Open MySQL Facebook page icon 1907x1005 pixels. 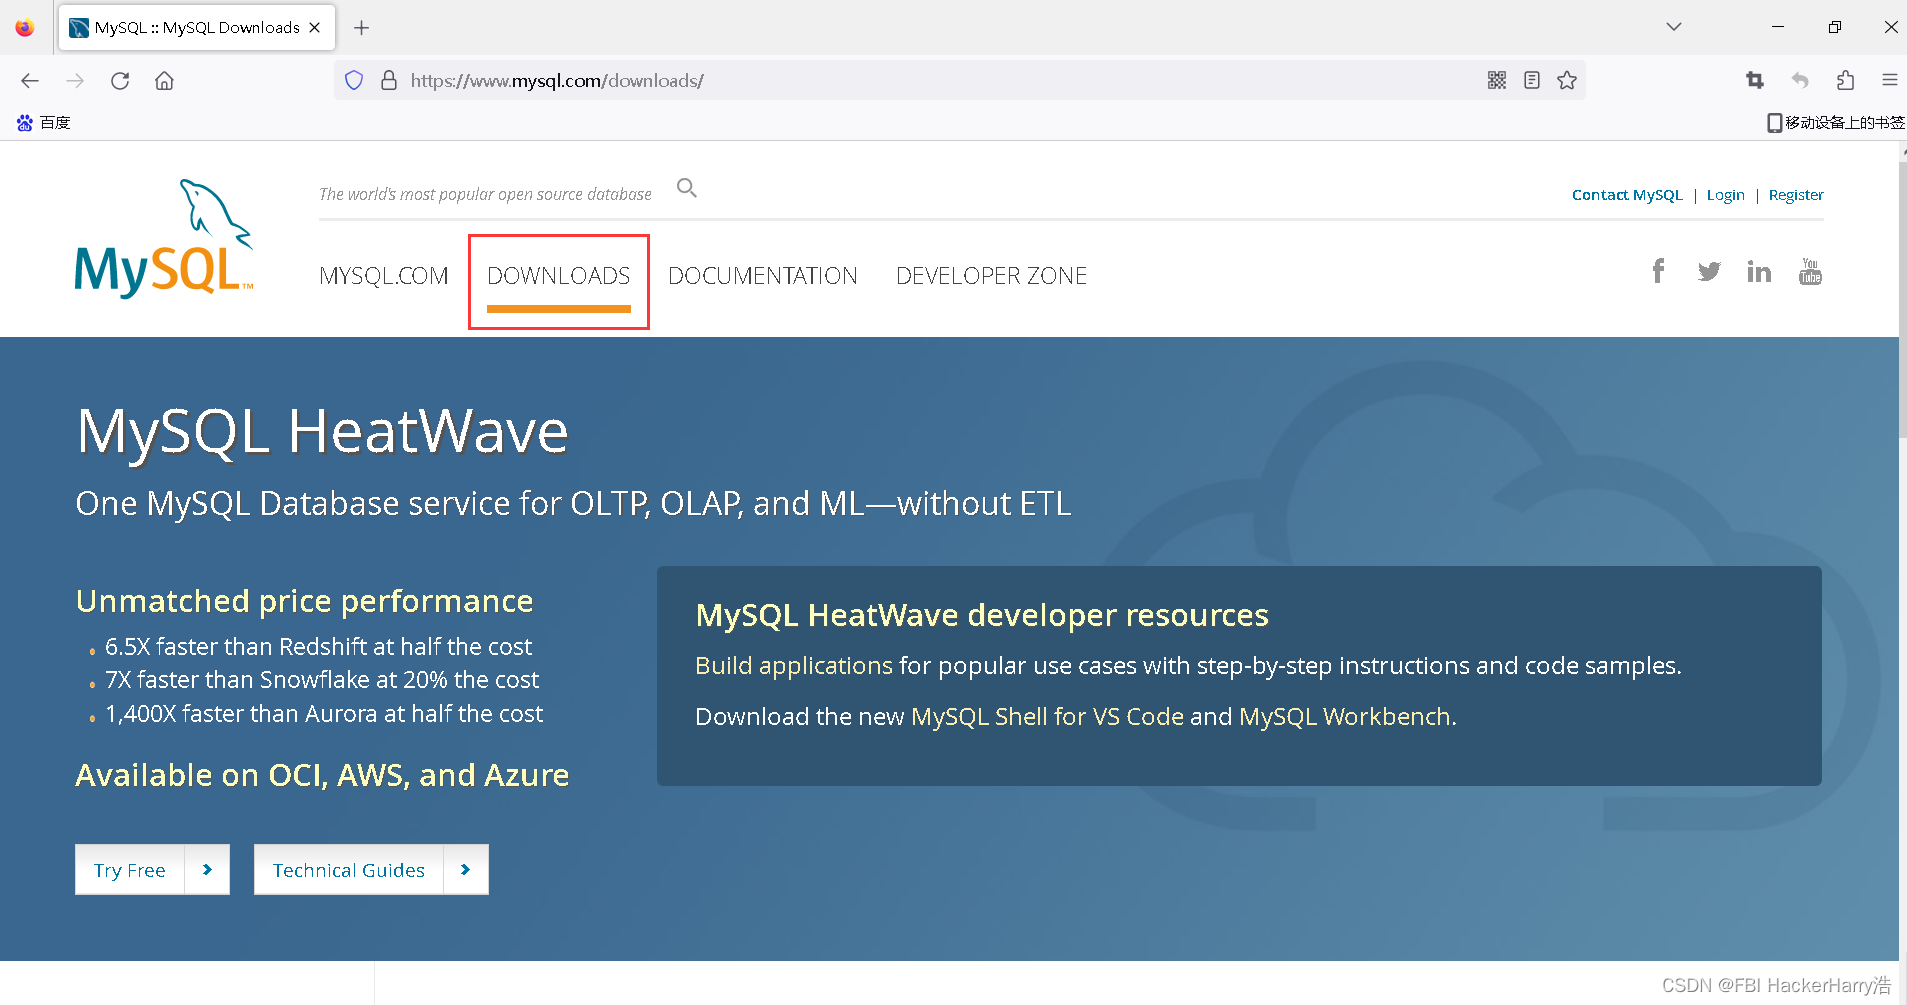1658,271
